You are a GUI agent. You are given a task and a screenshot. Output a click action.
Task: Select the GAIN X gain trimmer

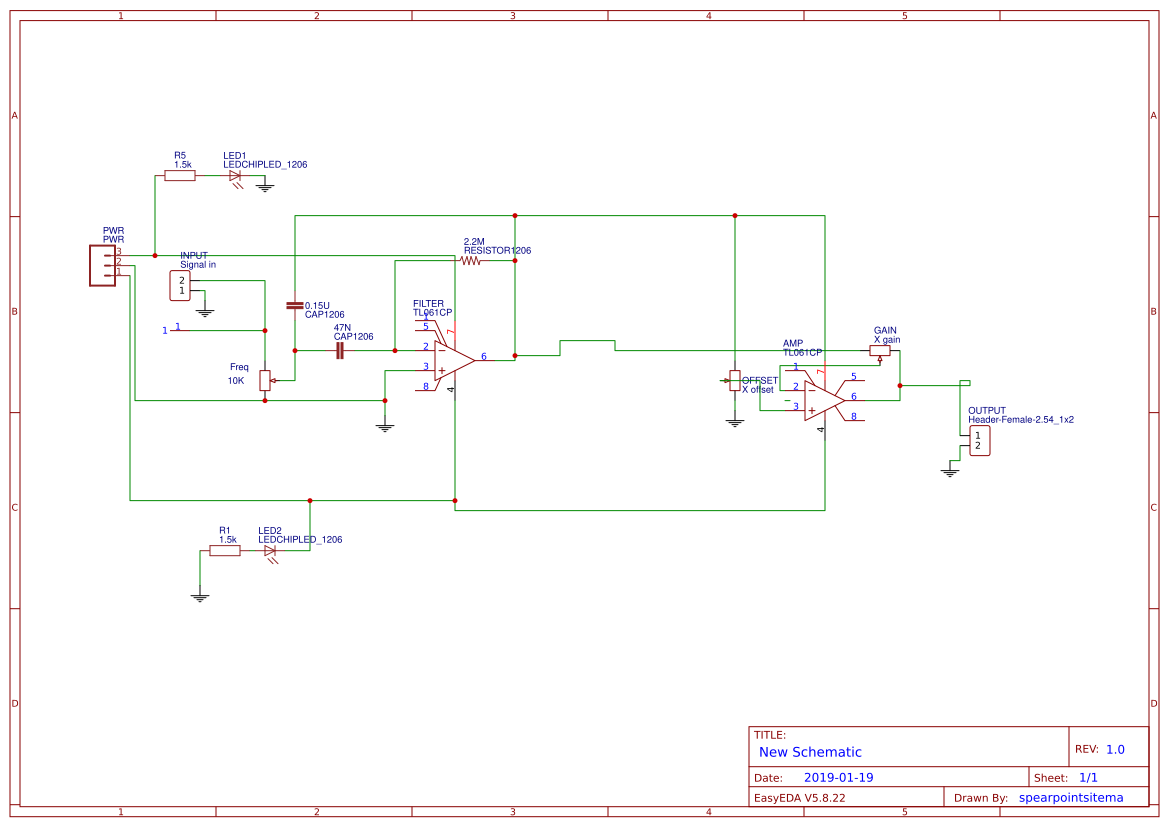(x=881, y=351)
